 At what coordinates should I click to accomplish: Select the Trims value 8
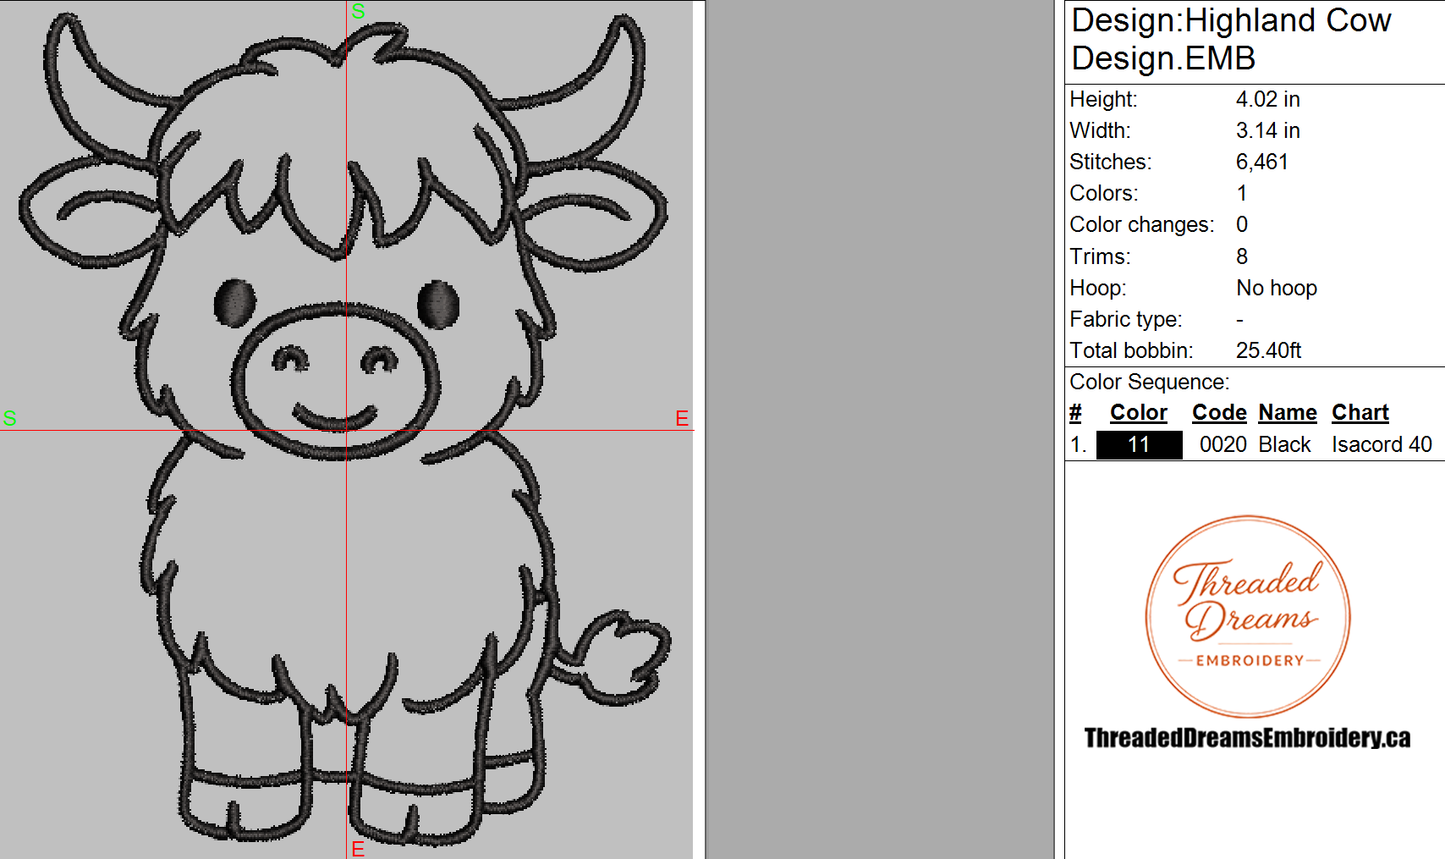coord(1242,257)
